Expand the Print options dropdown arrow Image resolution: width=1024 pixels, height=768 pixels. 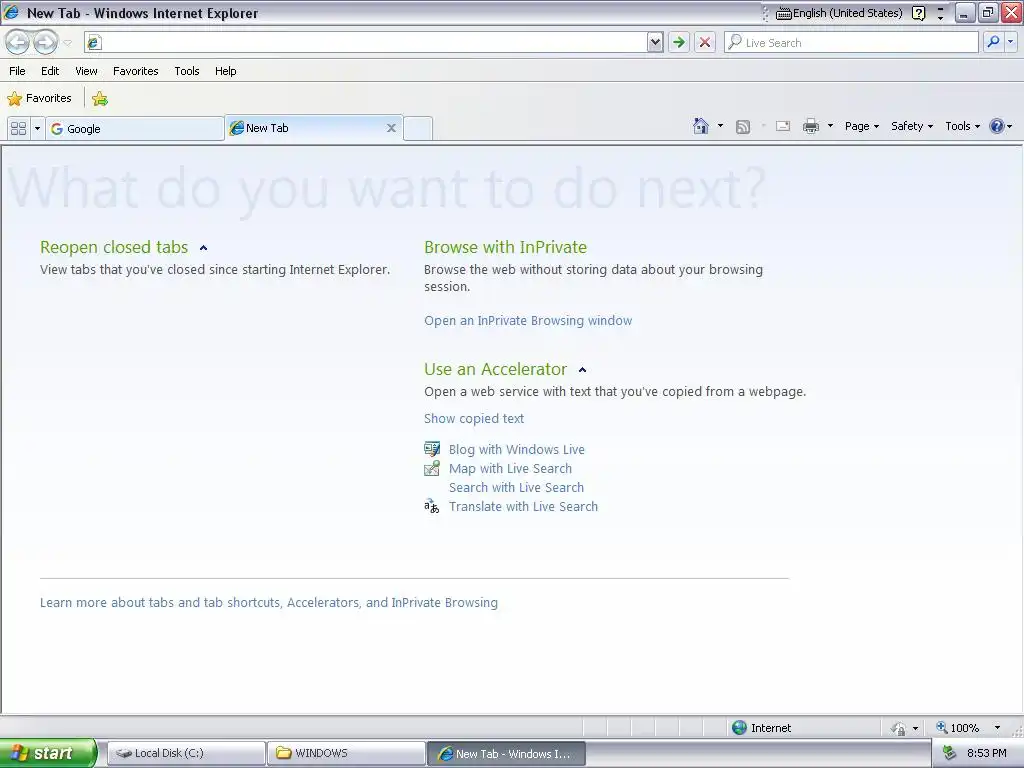pyautogui.click(x=830, y=126)
